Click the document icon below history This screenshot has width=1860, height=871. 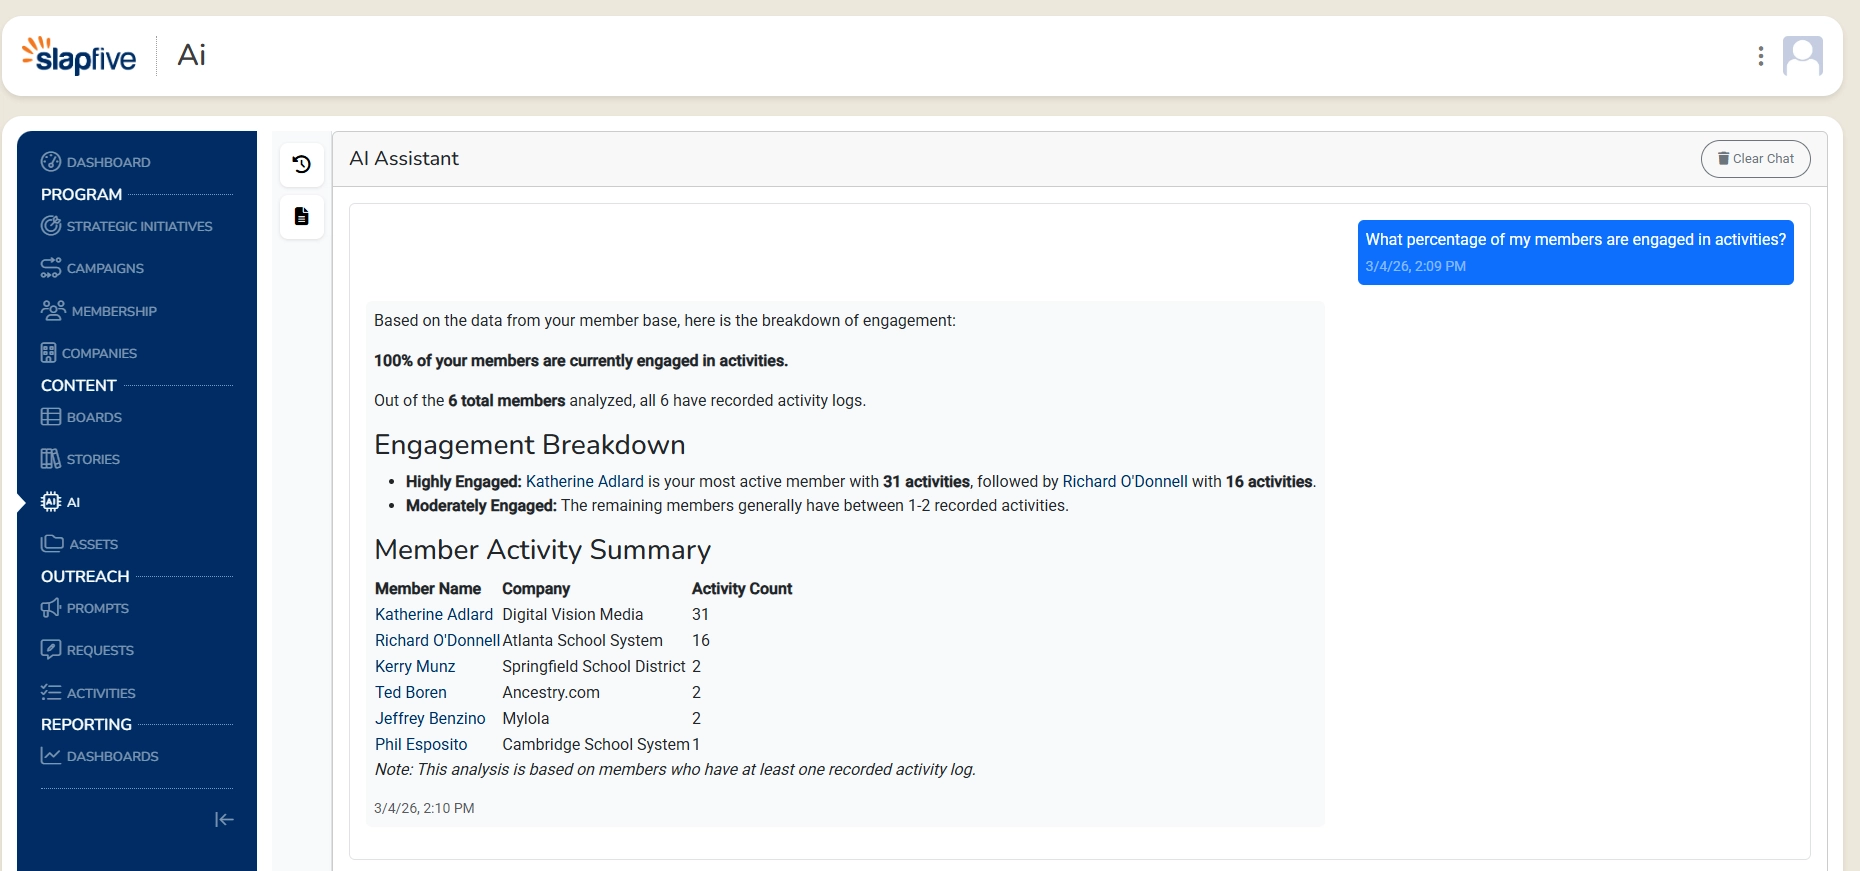click(x=301, y=216)
